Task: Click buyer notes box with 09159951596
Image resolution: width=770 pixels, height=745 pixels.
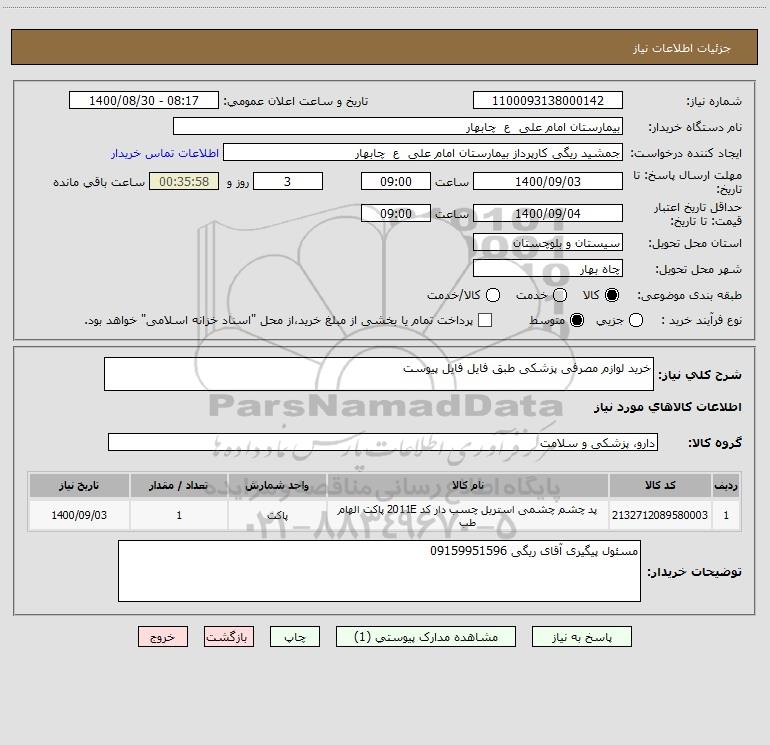Action: coord(379,571)
